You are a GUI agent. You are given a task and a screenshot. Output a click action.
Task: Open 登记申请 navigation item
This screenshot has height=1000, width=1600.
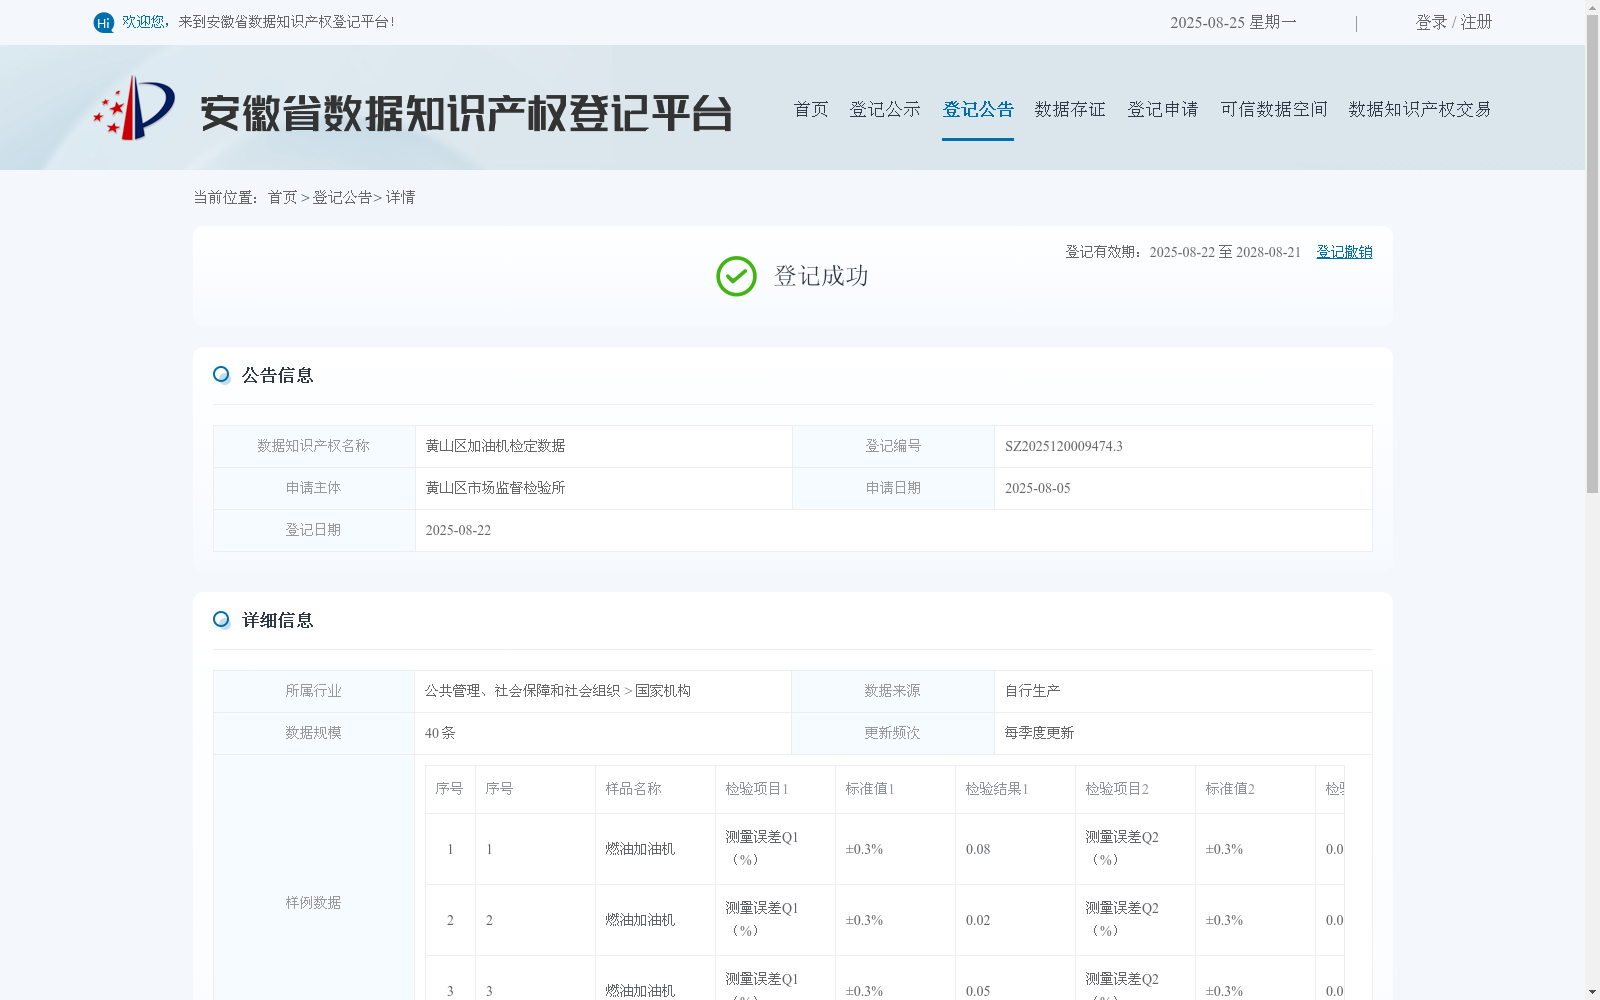[x=1163, y=109]
